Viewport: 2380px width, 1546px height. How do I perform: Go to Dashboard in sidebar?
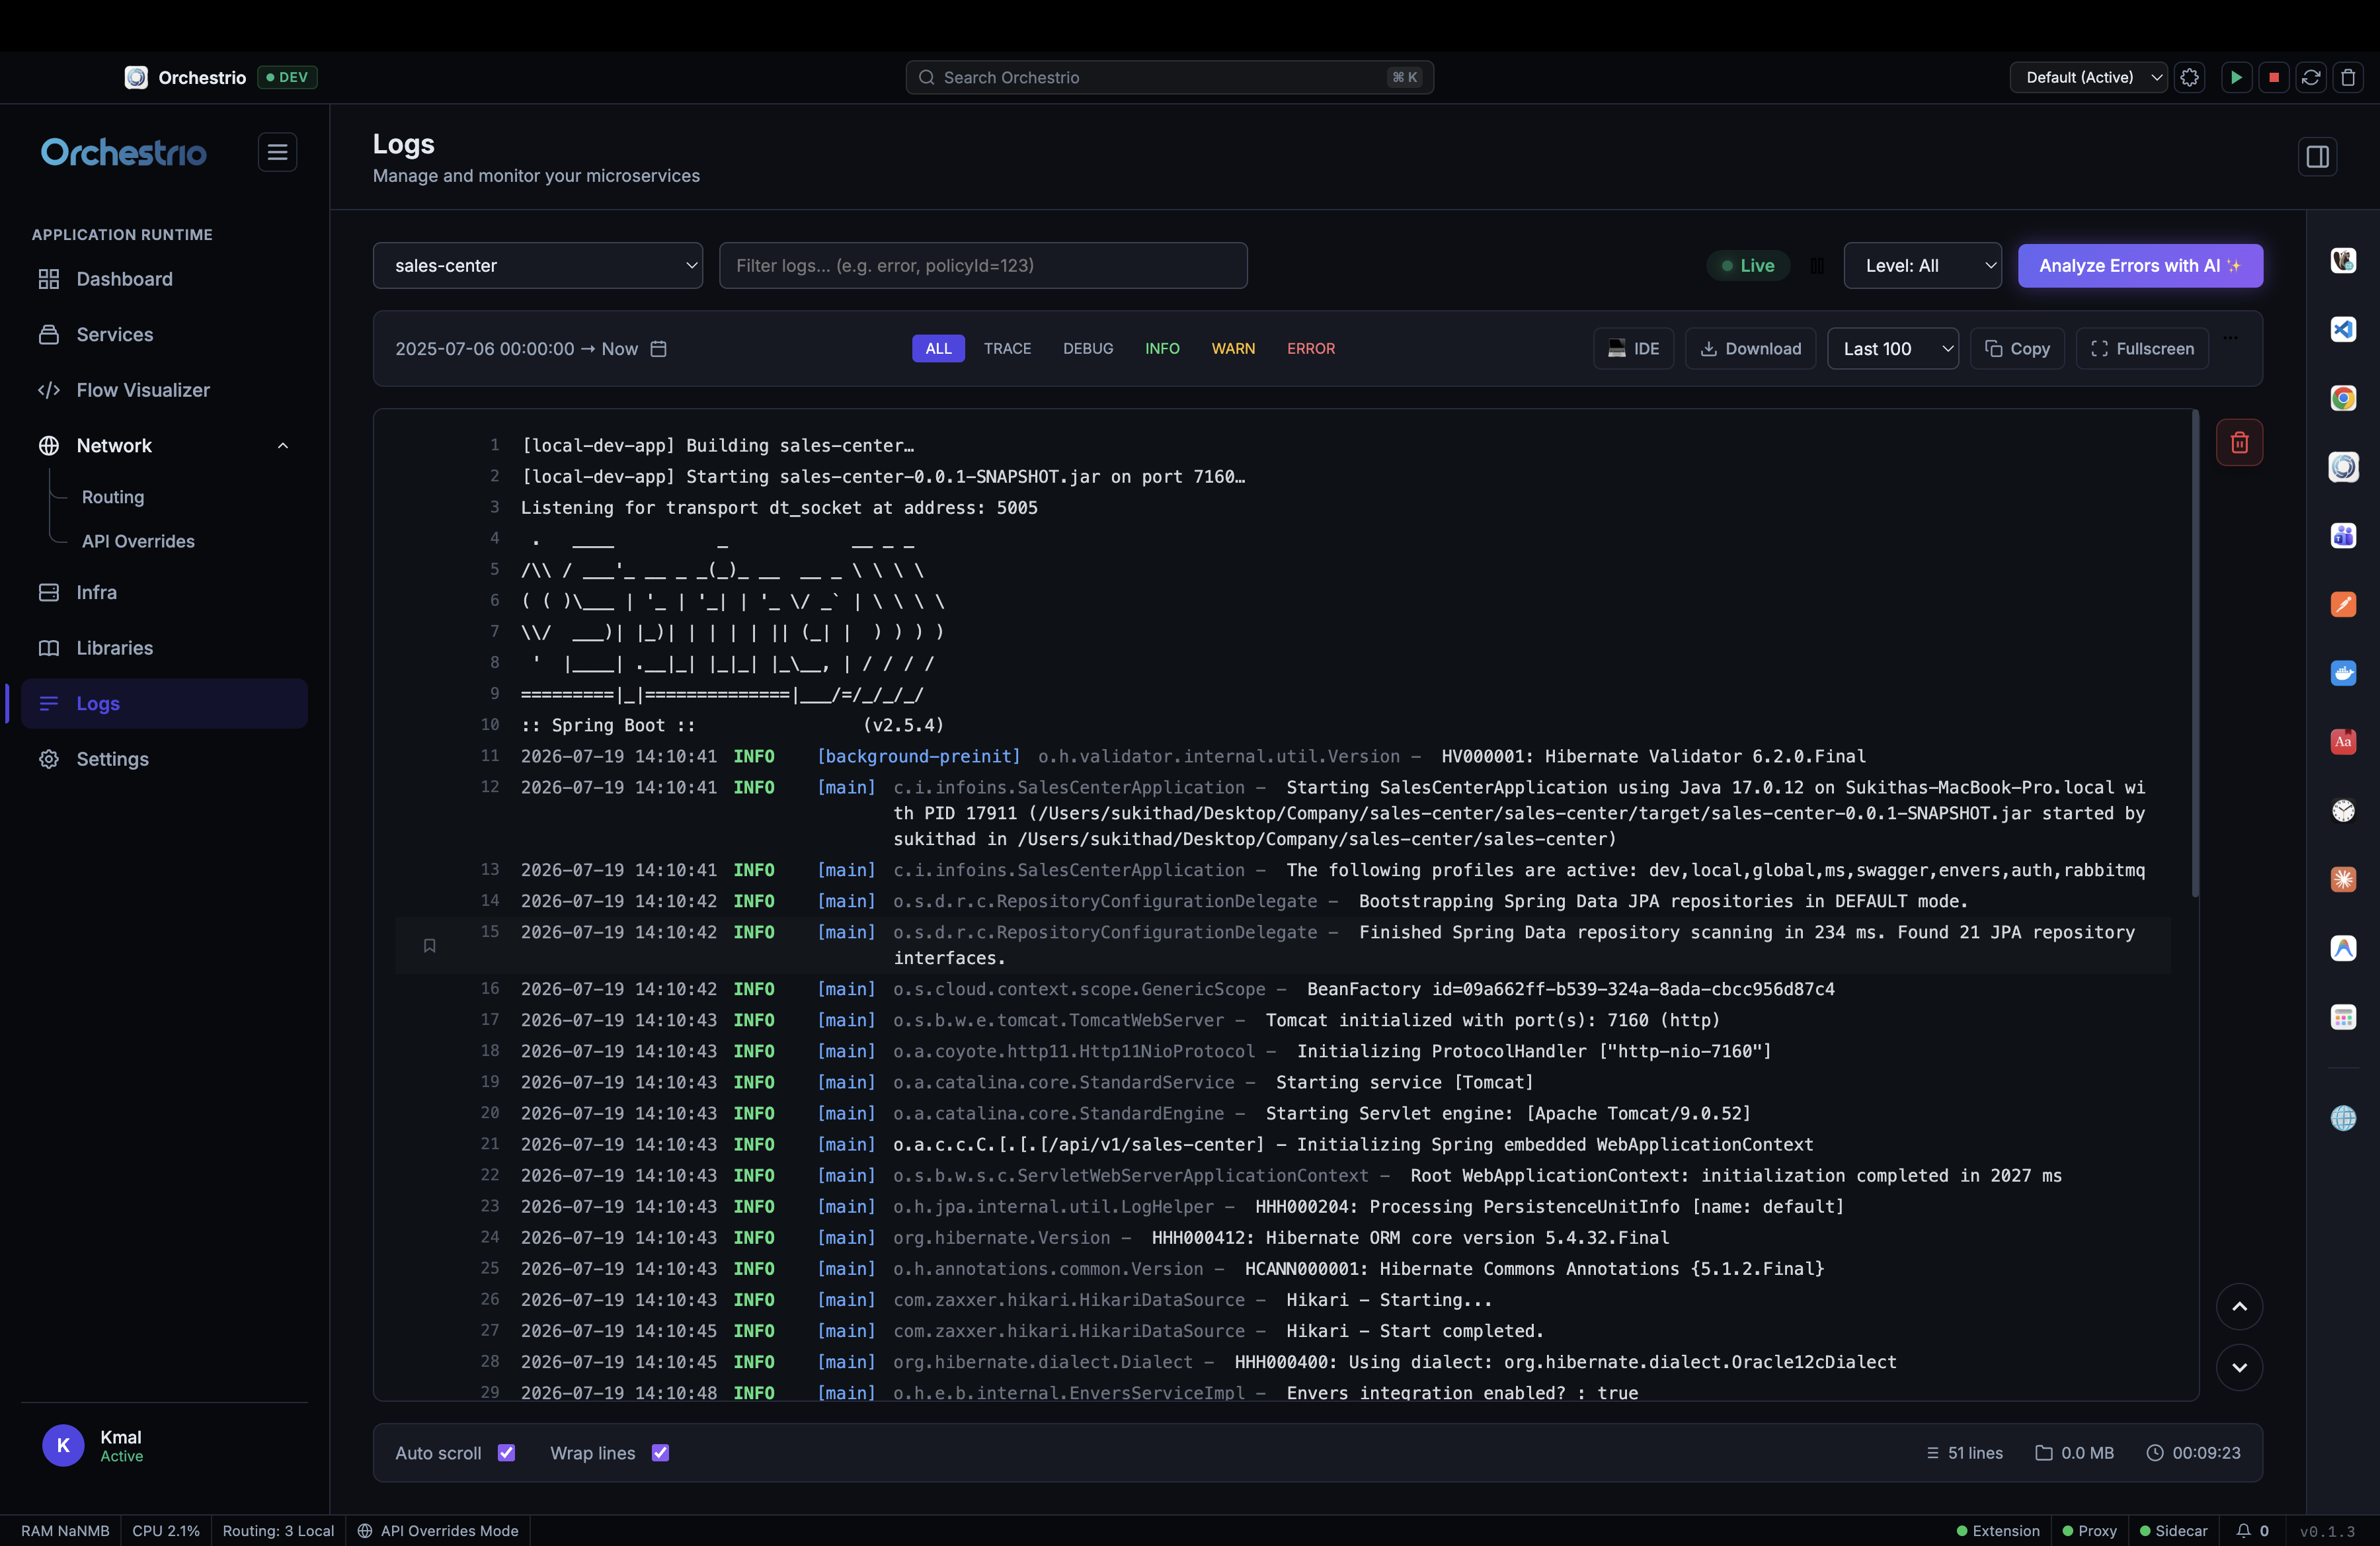(164, 279)
